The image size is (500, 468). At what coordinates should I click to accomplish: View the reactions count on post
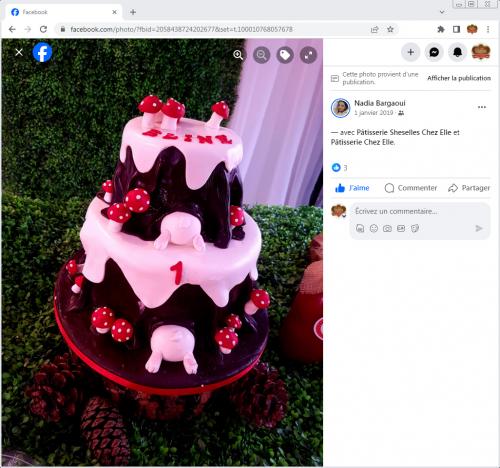click(340, 168)
